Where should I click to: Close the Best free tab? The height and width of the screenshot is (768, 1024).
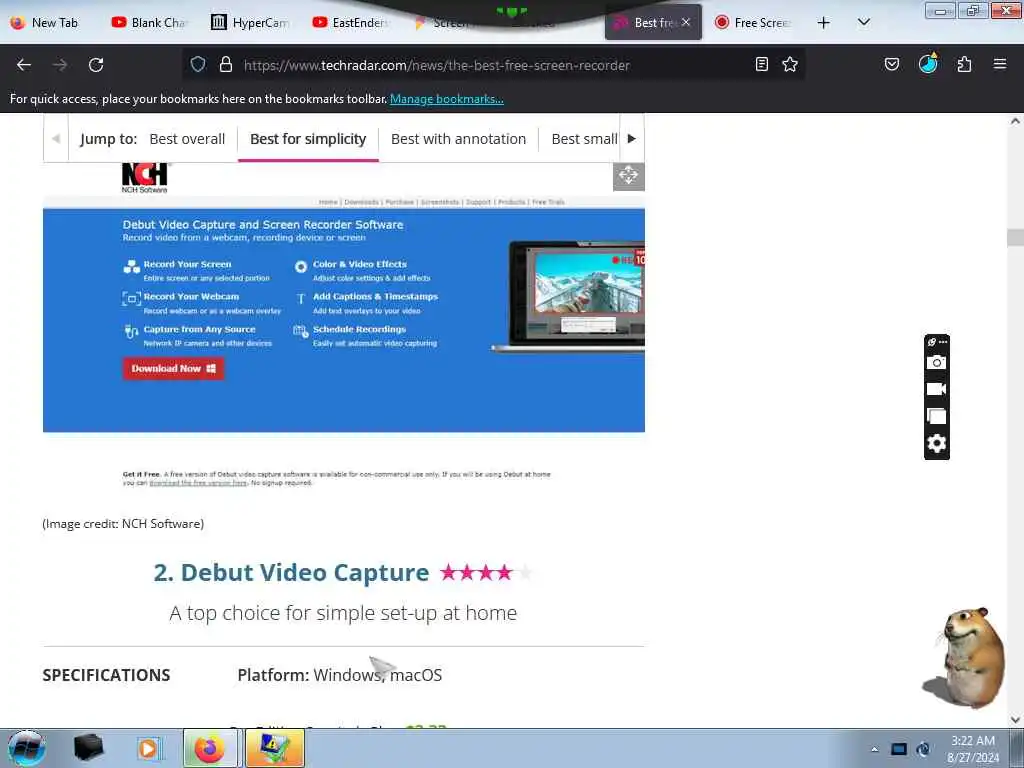(686, 22)
